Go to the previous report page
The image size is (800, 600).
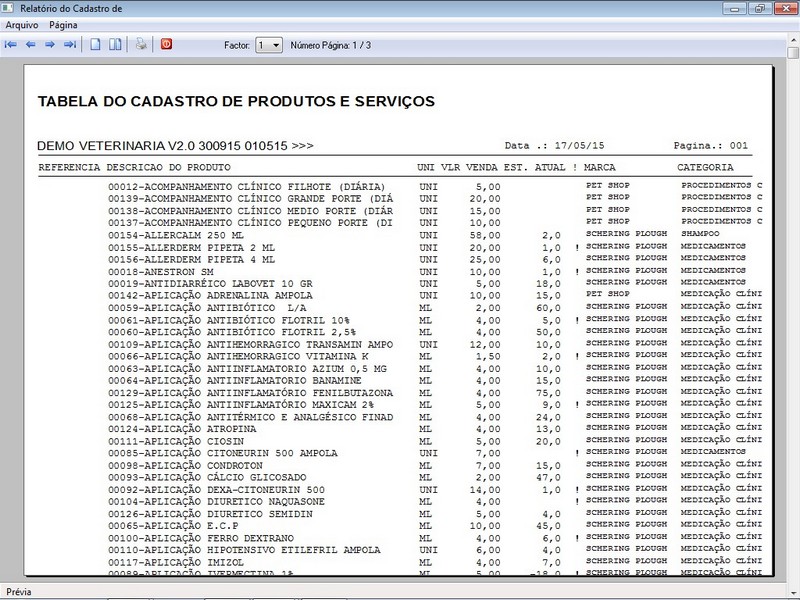31,45
